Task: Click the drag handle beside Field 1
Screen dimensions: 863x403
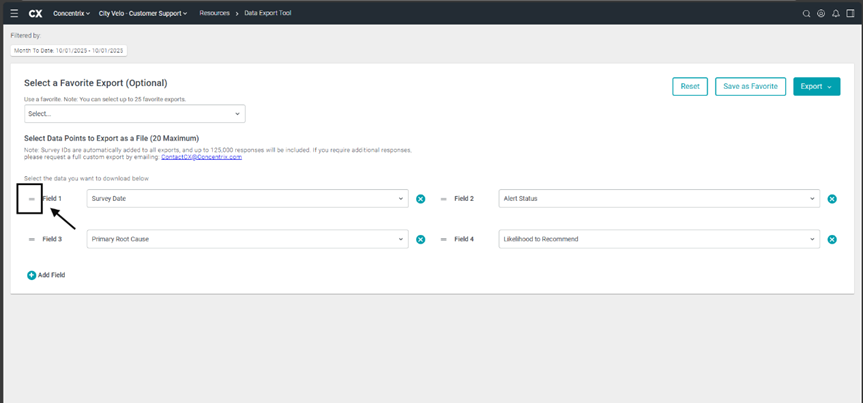Action: click(31, 199)
